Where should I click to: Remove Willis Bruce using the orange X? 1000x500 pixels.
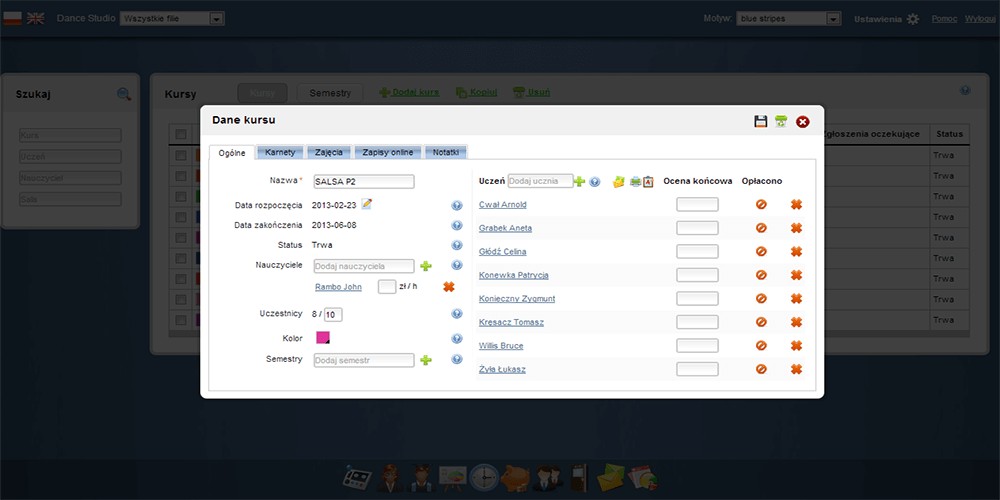797,346
